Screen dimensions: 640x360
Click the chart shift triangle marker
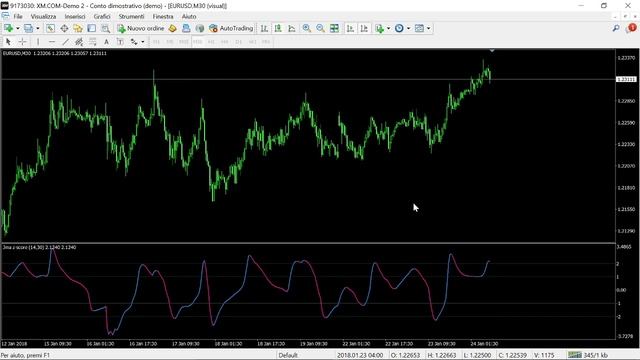tap(492, 51)
